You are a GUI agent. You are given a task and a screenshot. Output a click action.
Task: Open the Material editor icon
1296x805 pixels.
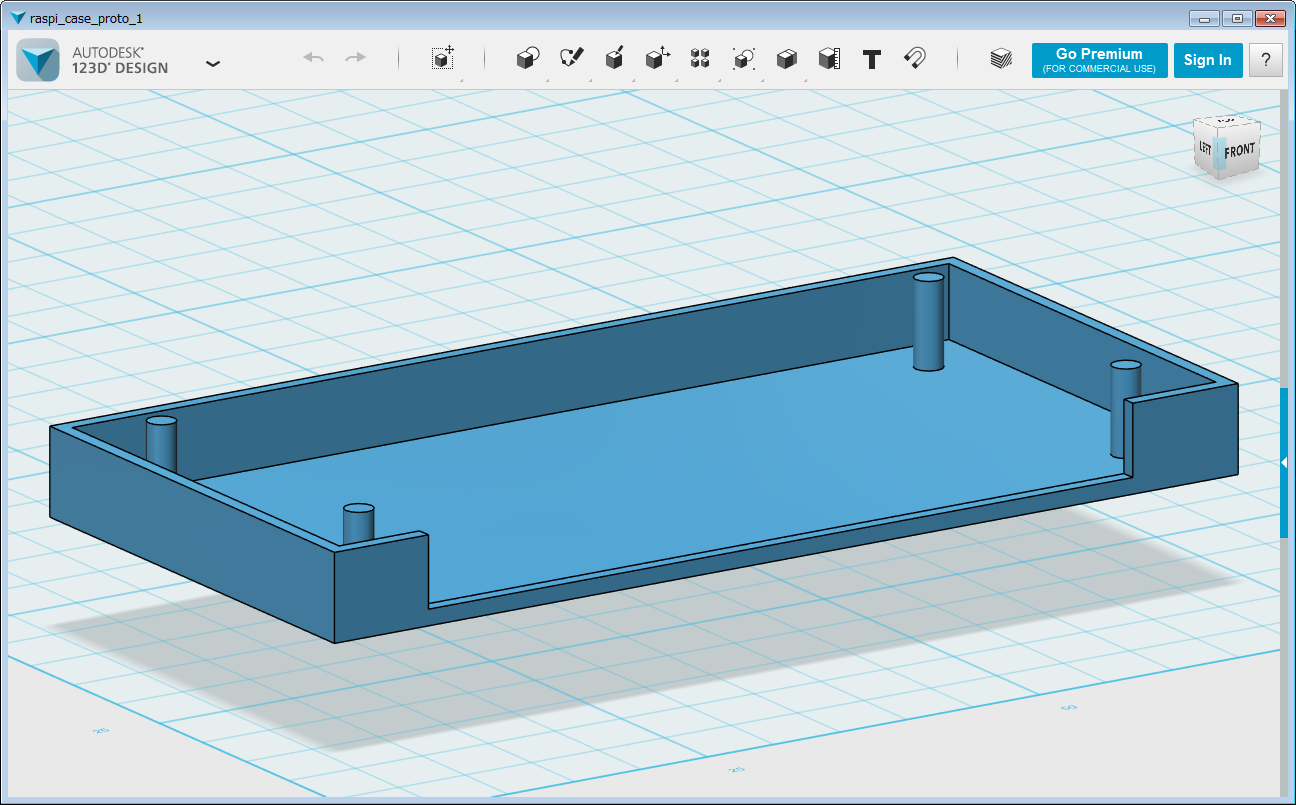pos(1001,59)
